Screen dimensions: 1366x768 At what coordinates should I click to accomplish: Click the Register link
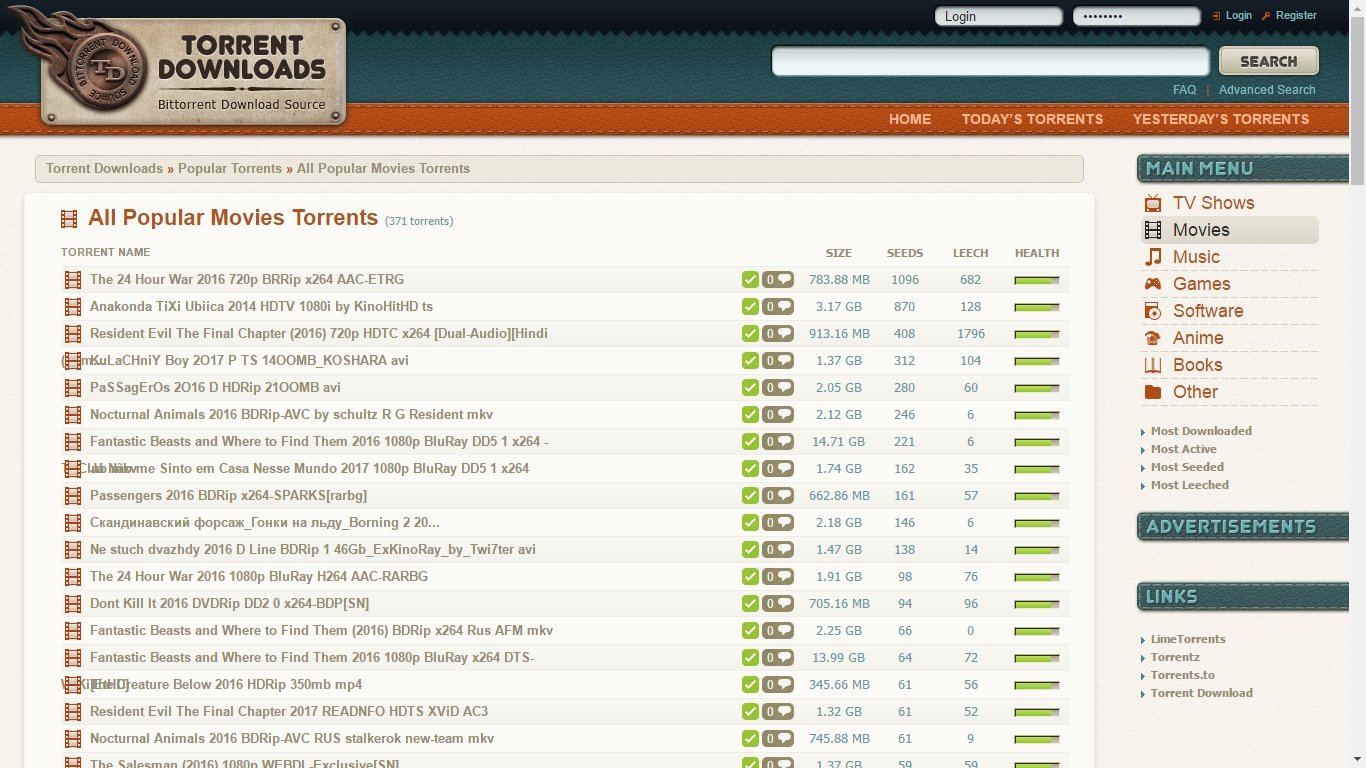(x=1296, y=15)
